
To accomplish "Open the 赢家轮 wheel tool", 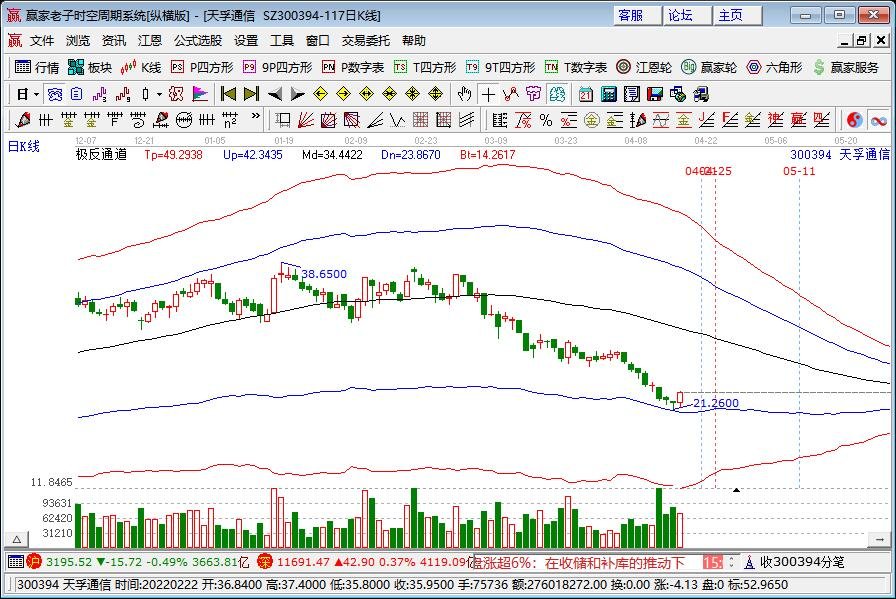I will coord(709,67).
